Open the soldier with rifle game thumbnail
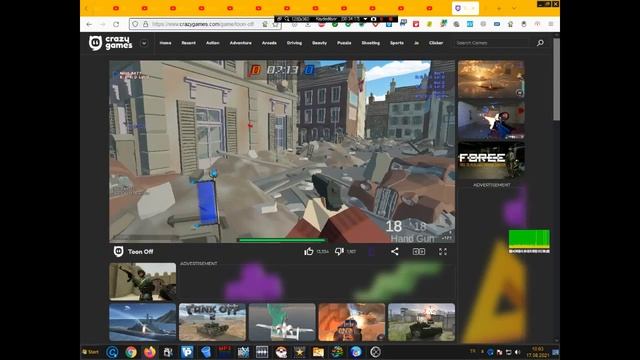640x360 pixels. 142,282
